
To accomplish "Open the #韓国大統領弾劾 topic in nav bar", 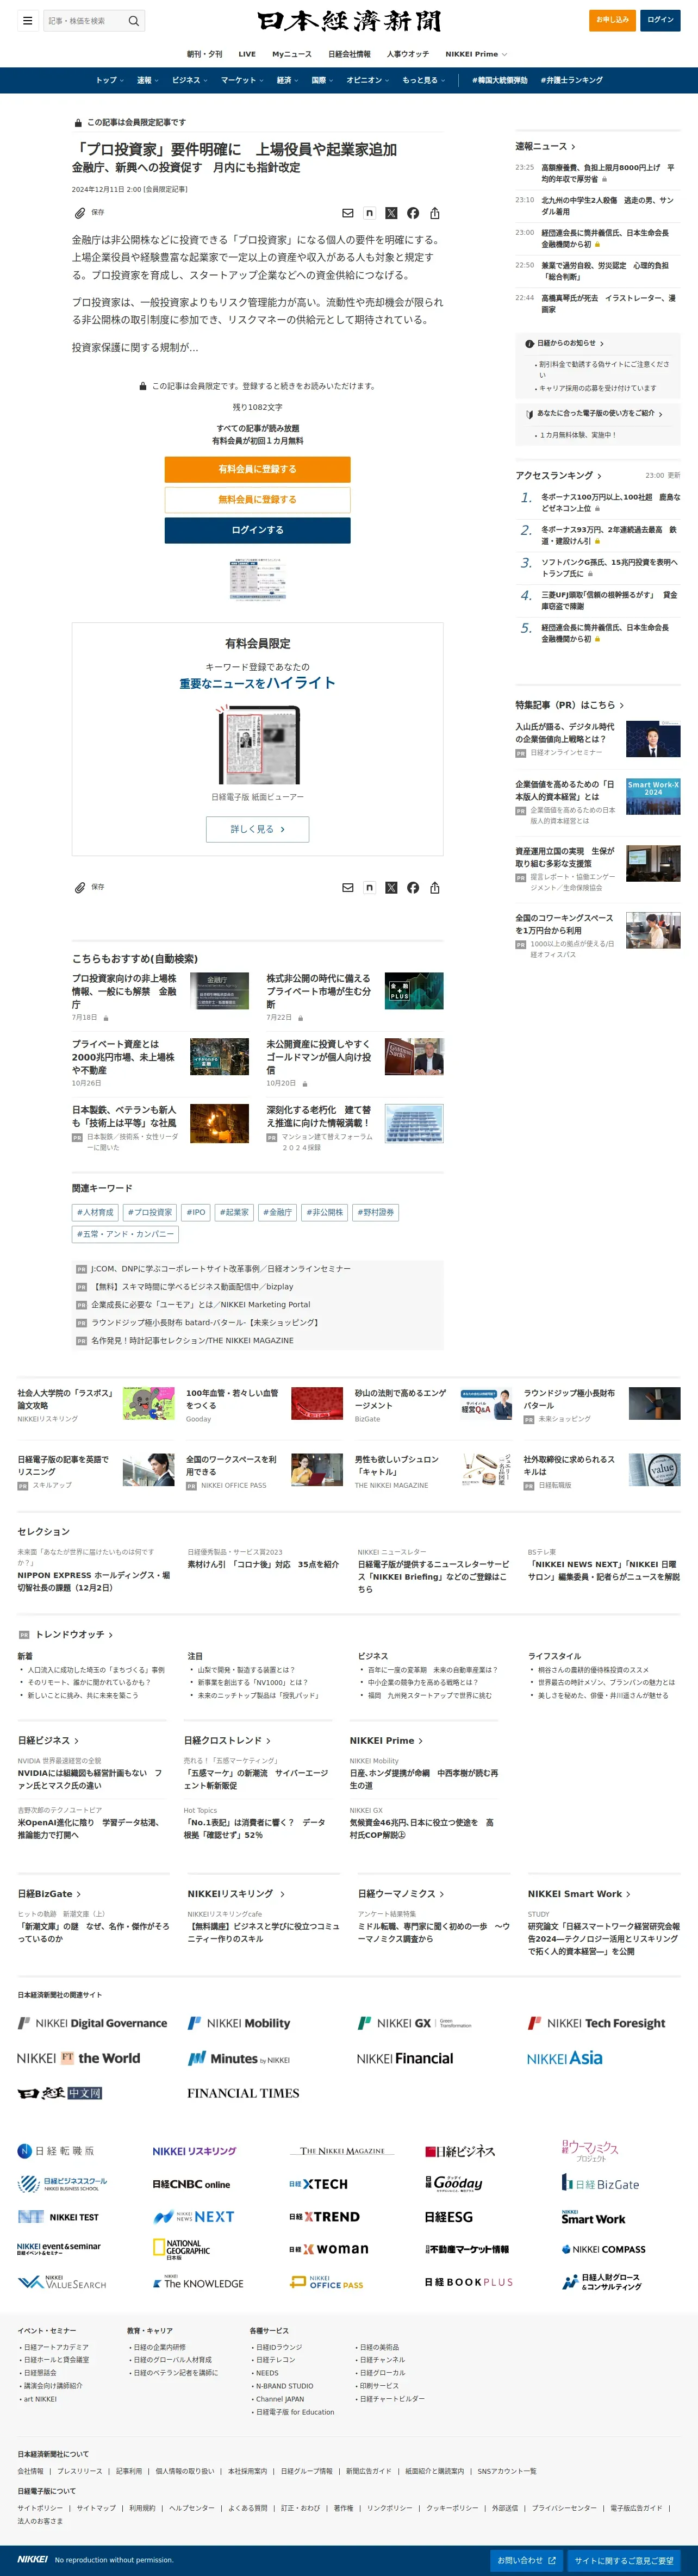I will pos(500,80).
